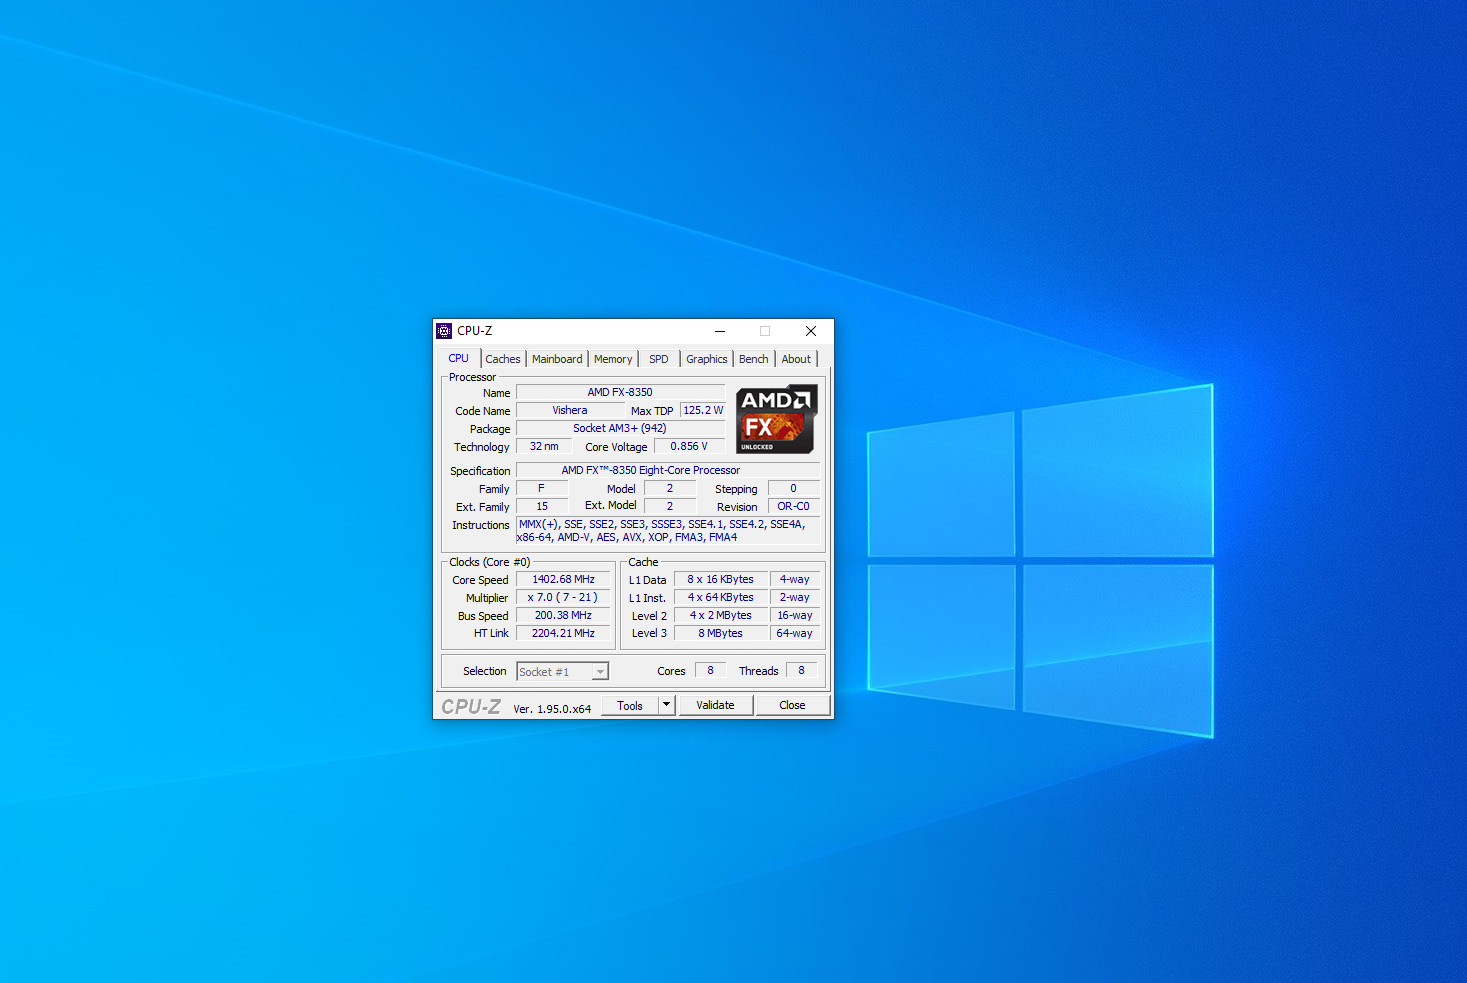
Task: Click the Close button at the bottom
Action: (792, 705)
